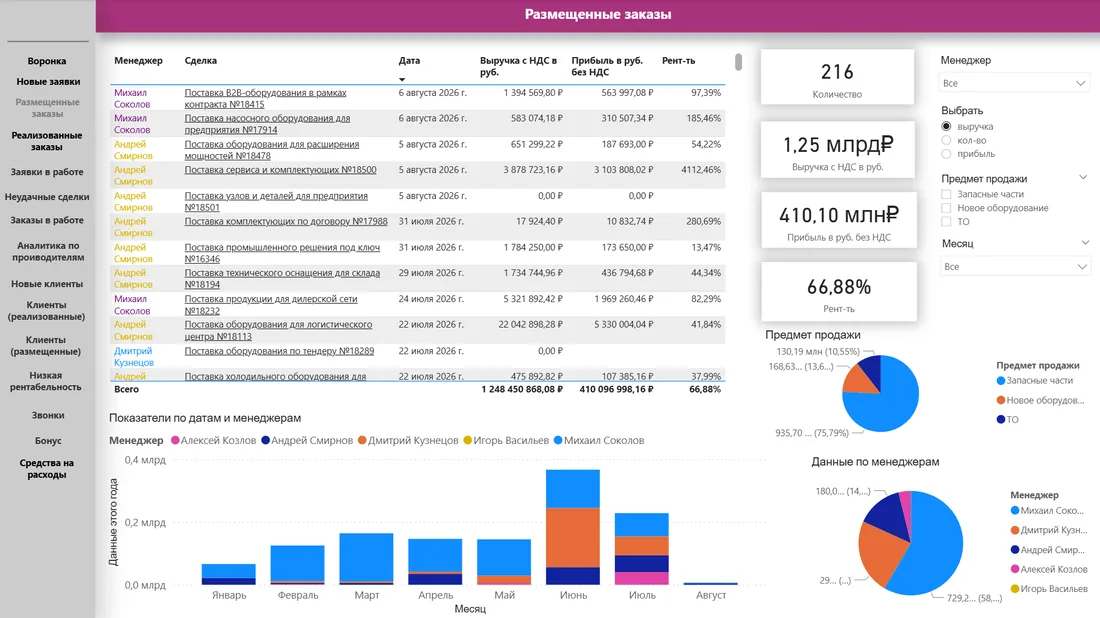
Task: Switch to Реализованные заказы page
Action: [x=47, y=141]
